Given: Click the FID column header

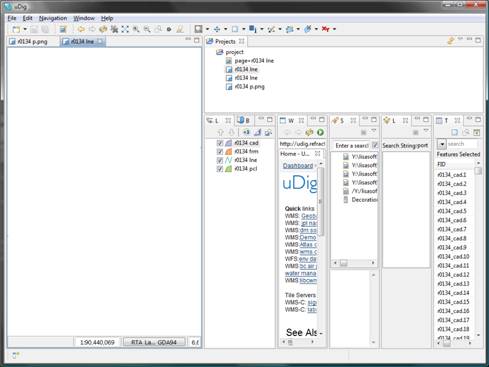Looking at the screenshot, I should point(455,164).
